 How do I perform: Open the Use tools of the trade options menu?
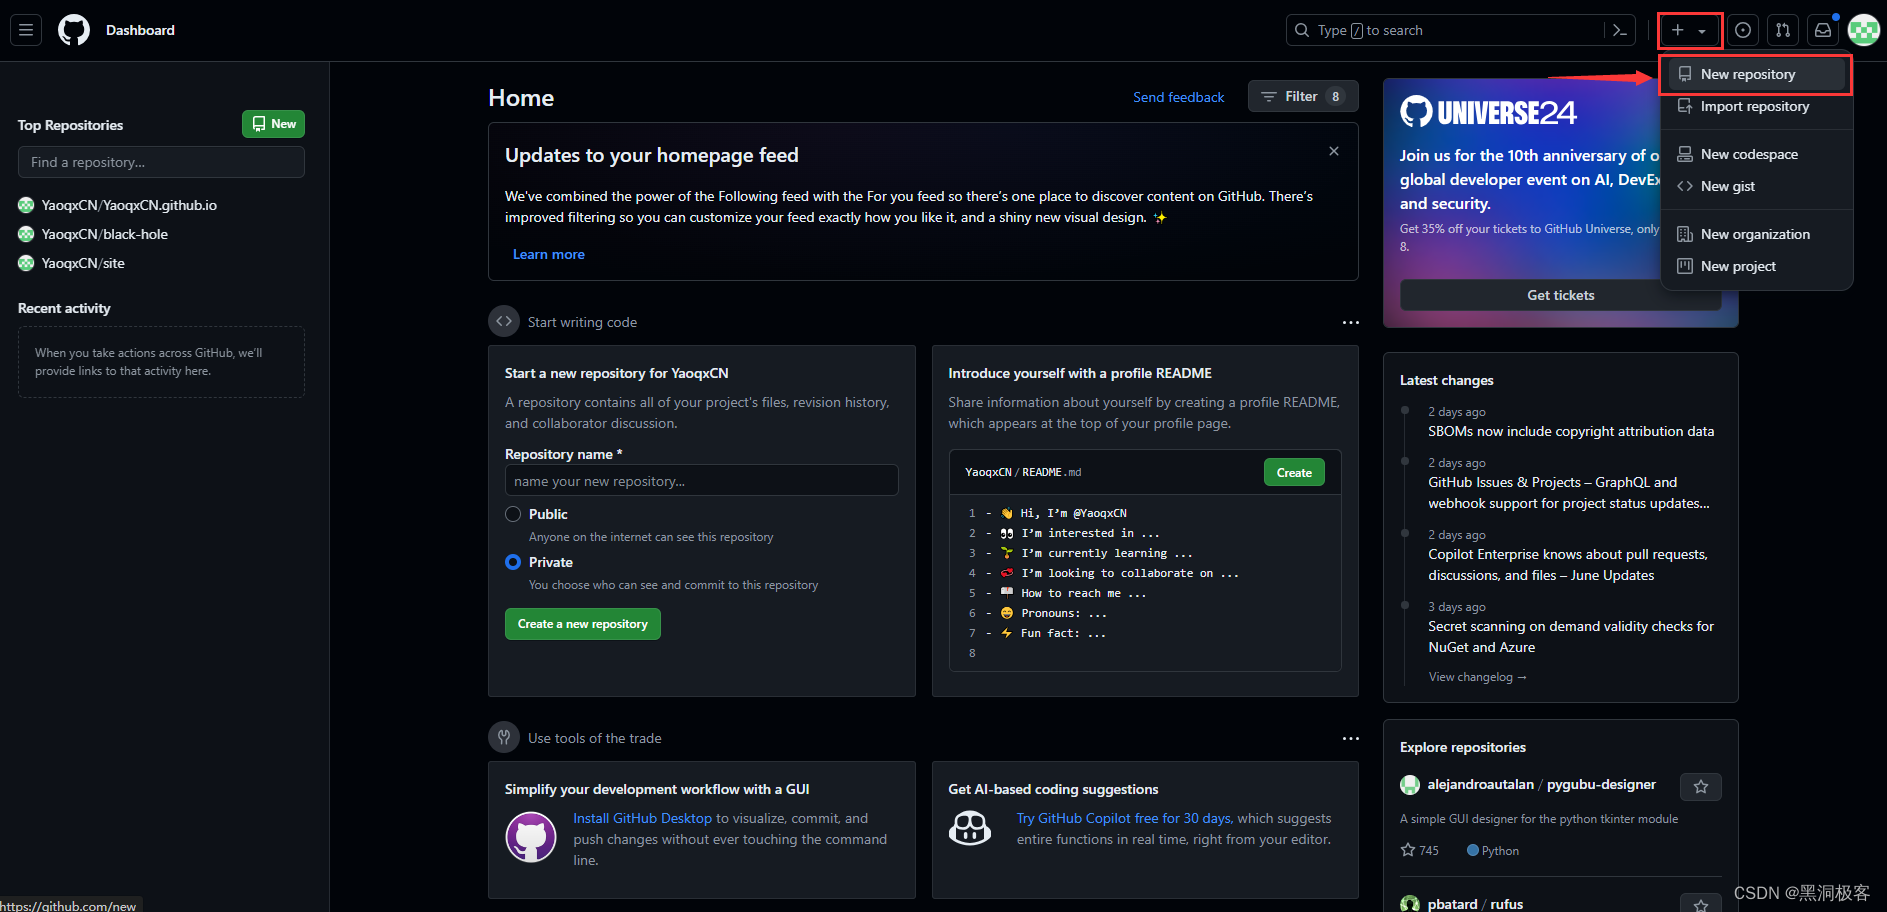click(x=1350, y=738)
